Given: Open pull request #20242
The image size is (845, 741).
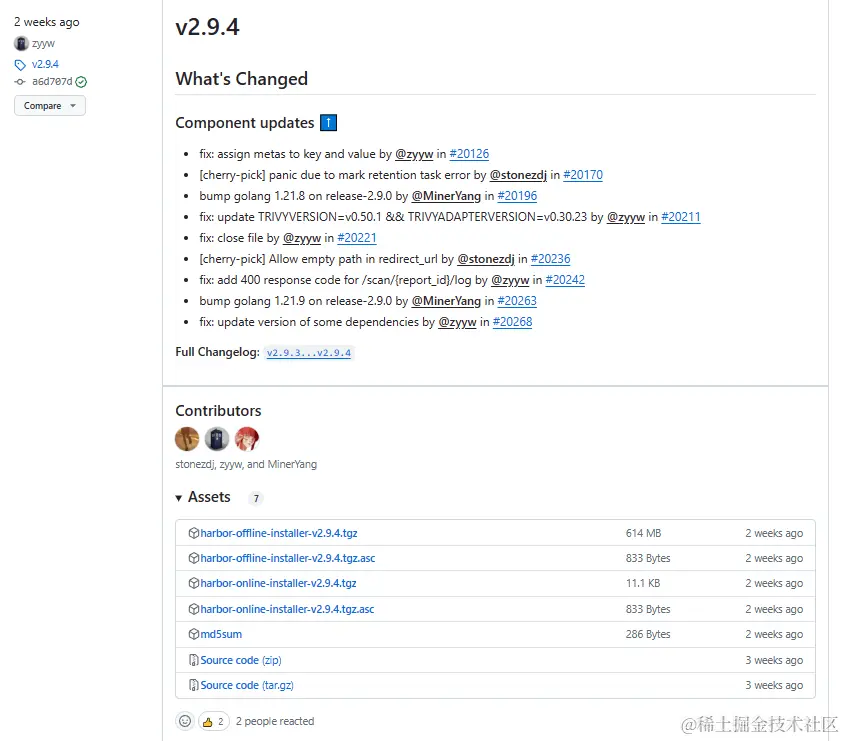Looking at the screenshot, I should [x=565, y=280].
